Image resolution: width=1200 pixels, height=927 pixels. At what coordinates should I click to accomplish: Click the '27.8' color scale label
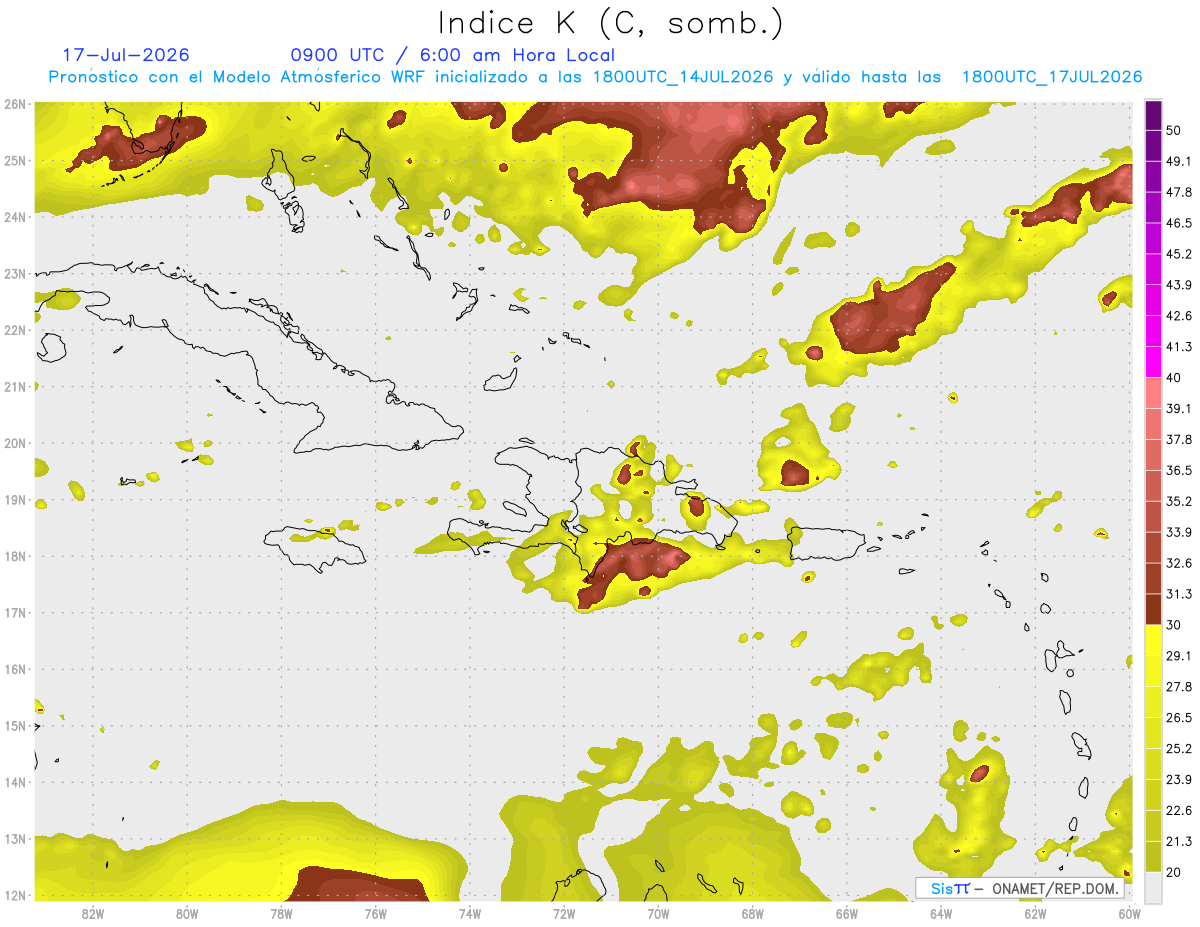[1179, 687]
